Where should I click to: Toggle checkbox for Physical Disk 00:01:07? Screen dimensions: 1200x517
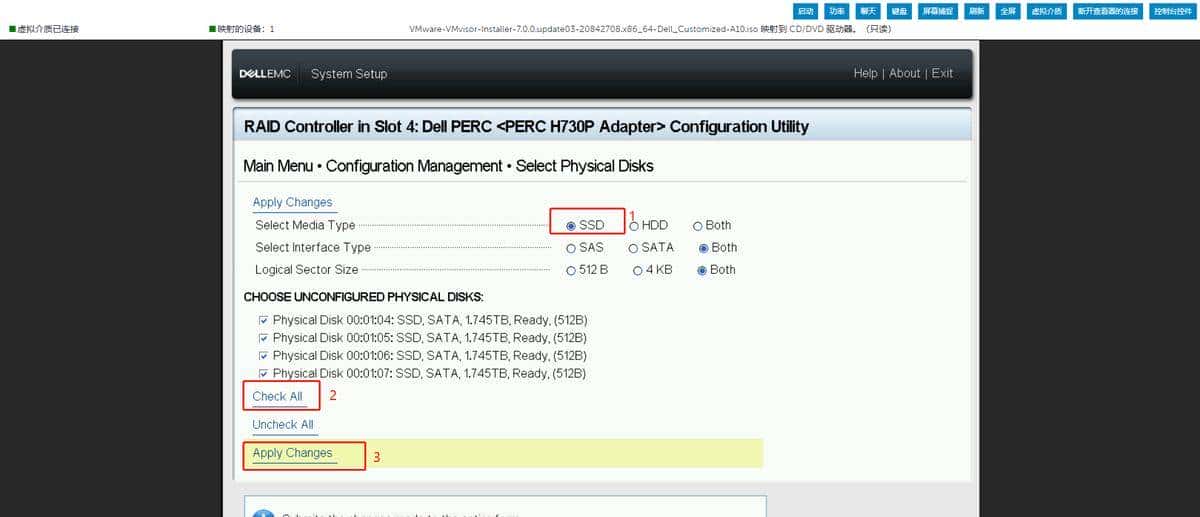(263, 374)
